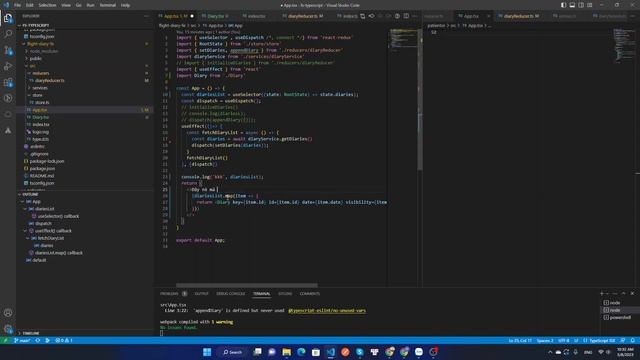Switch to the Output panel tab
Screen dimensions: 640x360
[201, 293]
